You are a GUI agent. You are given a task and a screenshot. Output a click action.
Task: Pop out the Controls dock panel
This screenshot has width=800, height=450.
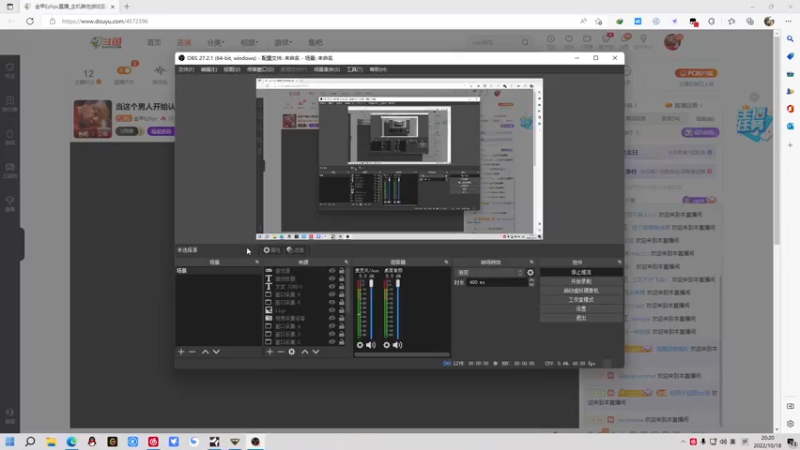[620, 262]
